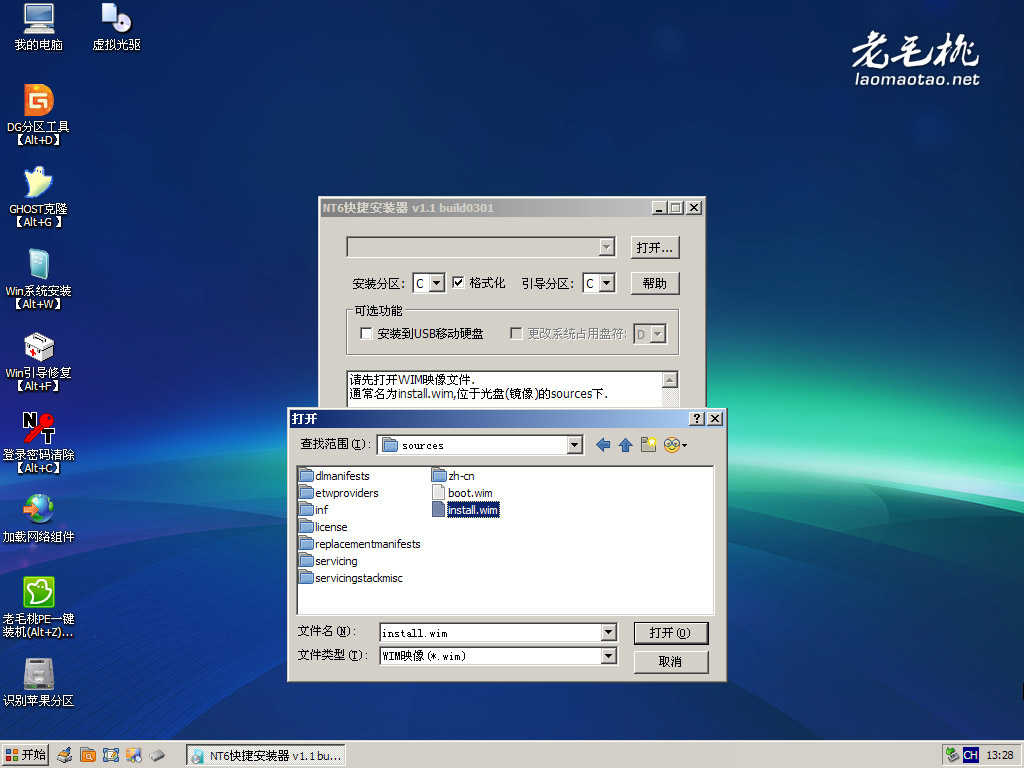Image resolution: width=1024 pixels, height=768 pixels.
Task: Open the My Computer (我的电脑) desktop icon
Action: tap(39, 27)
